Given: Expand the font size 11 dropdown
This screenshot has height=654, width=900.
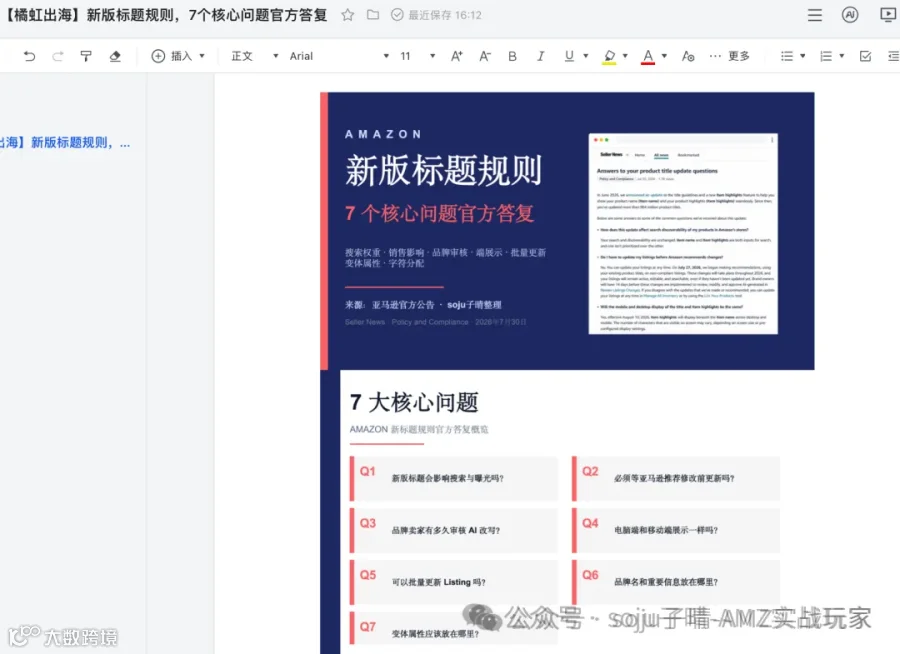Looking at the screenshot, I should (417, 56).
